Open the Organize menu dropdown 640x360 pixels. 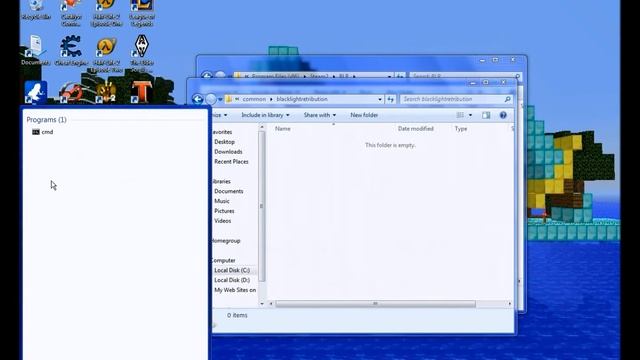point(220,115)
